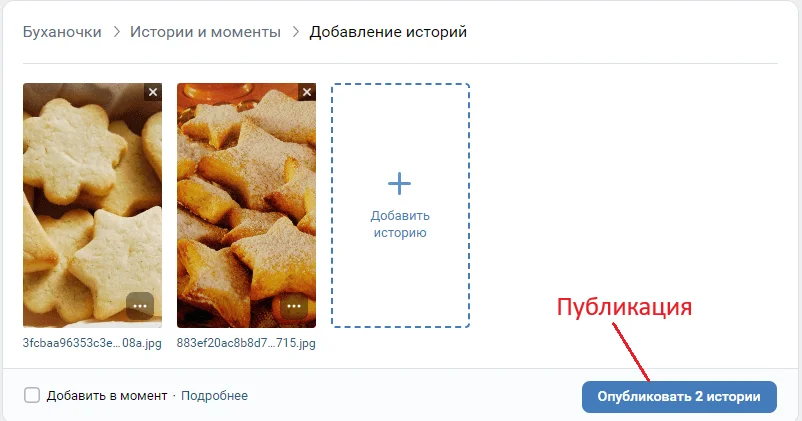Click the chevron after "Буханочки"
This screenshot has width=802, height=421.
[116, 32]
